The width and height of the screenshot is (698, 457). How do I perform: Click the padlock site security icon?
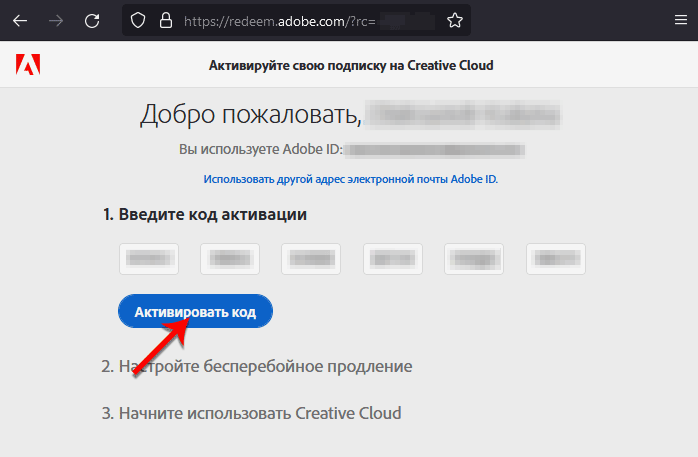(x=166, y=20)
